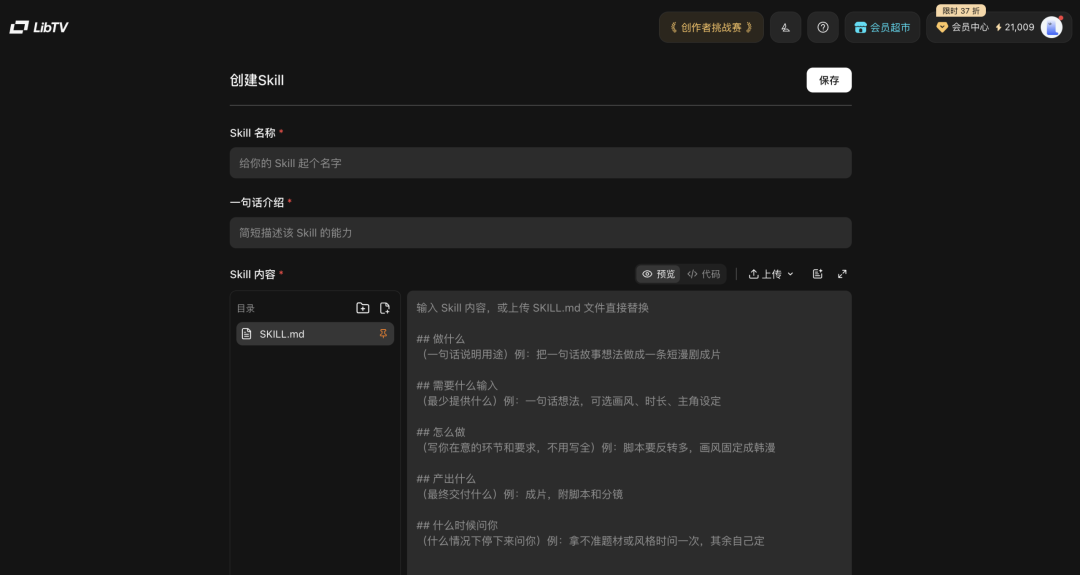This screenshot has width=1080, height=575.
Task: Open the clean-up brush icon button
Action: [x=785, y=28]
